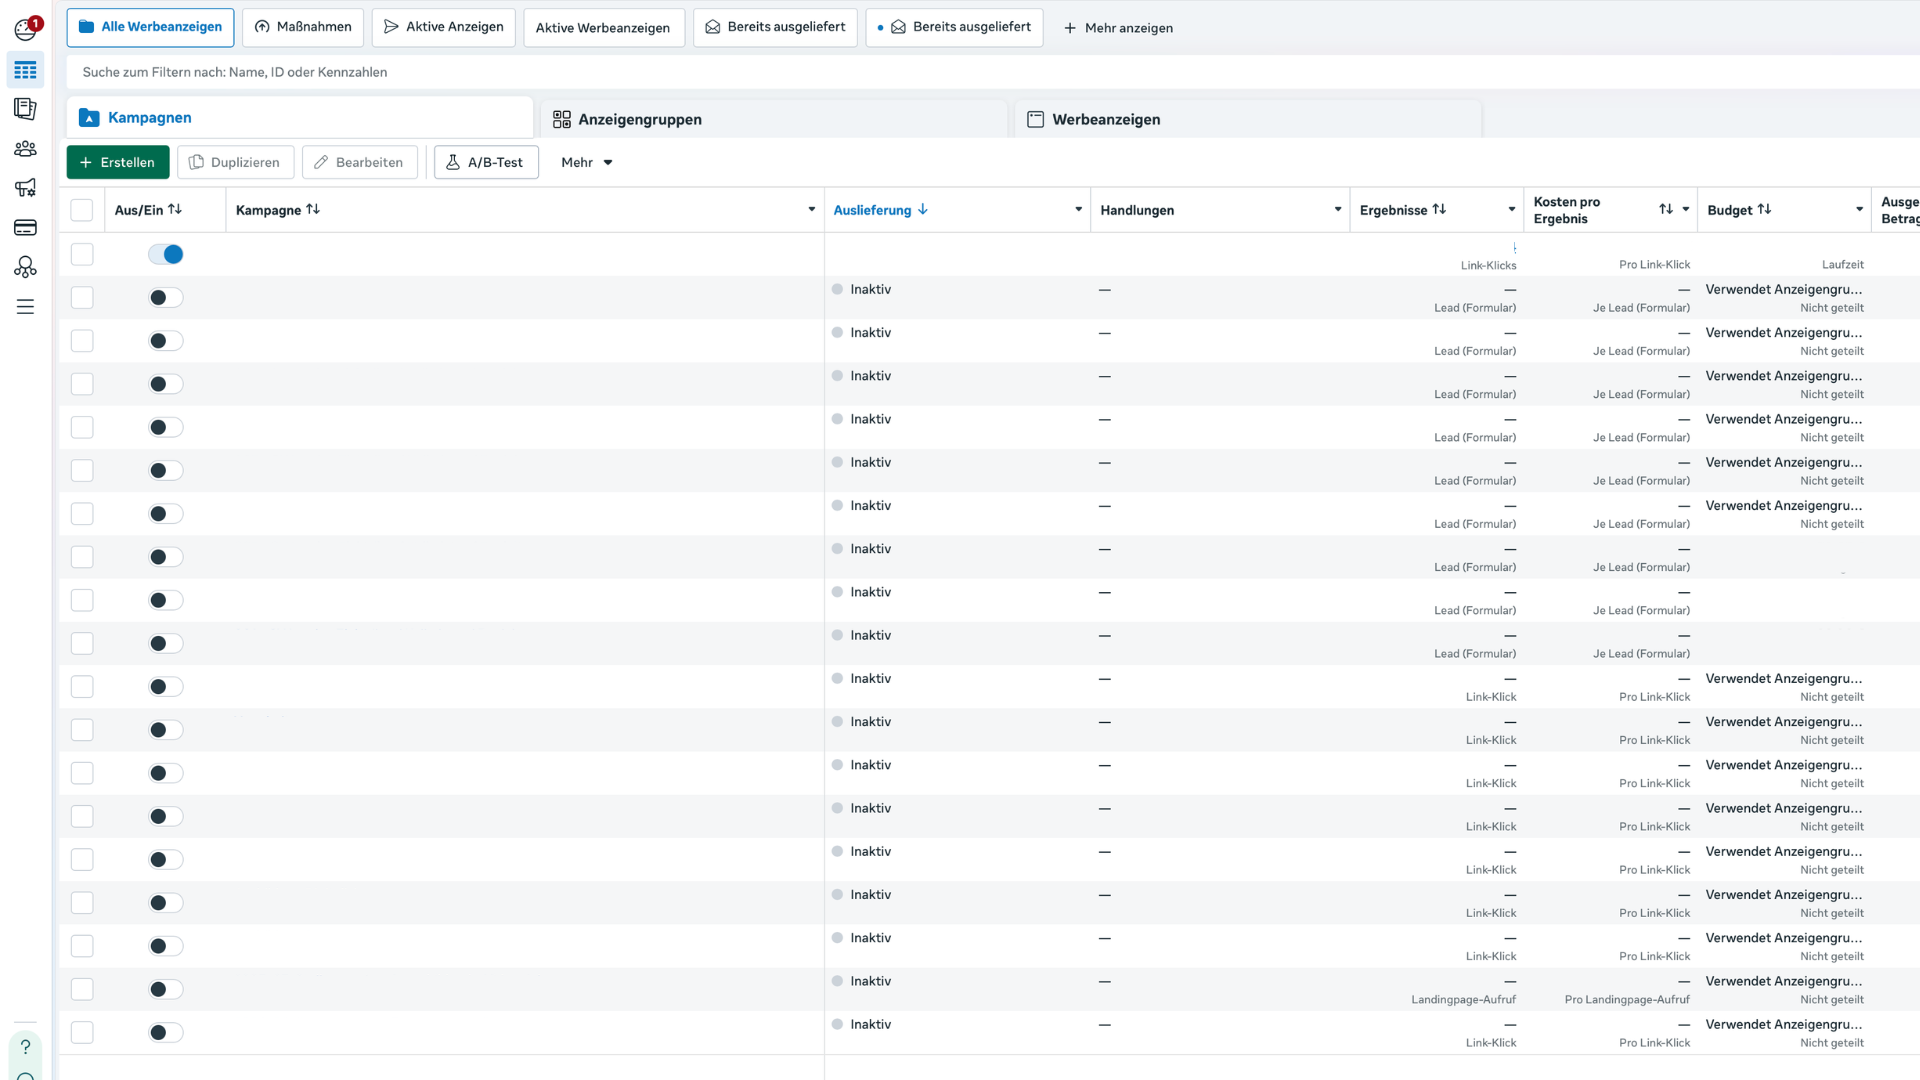The width and height of the screenshot is (1920, 1080).
Task: Sort by the Budget column arrows
Action: 1764,209
